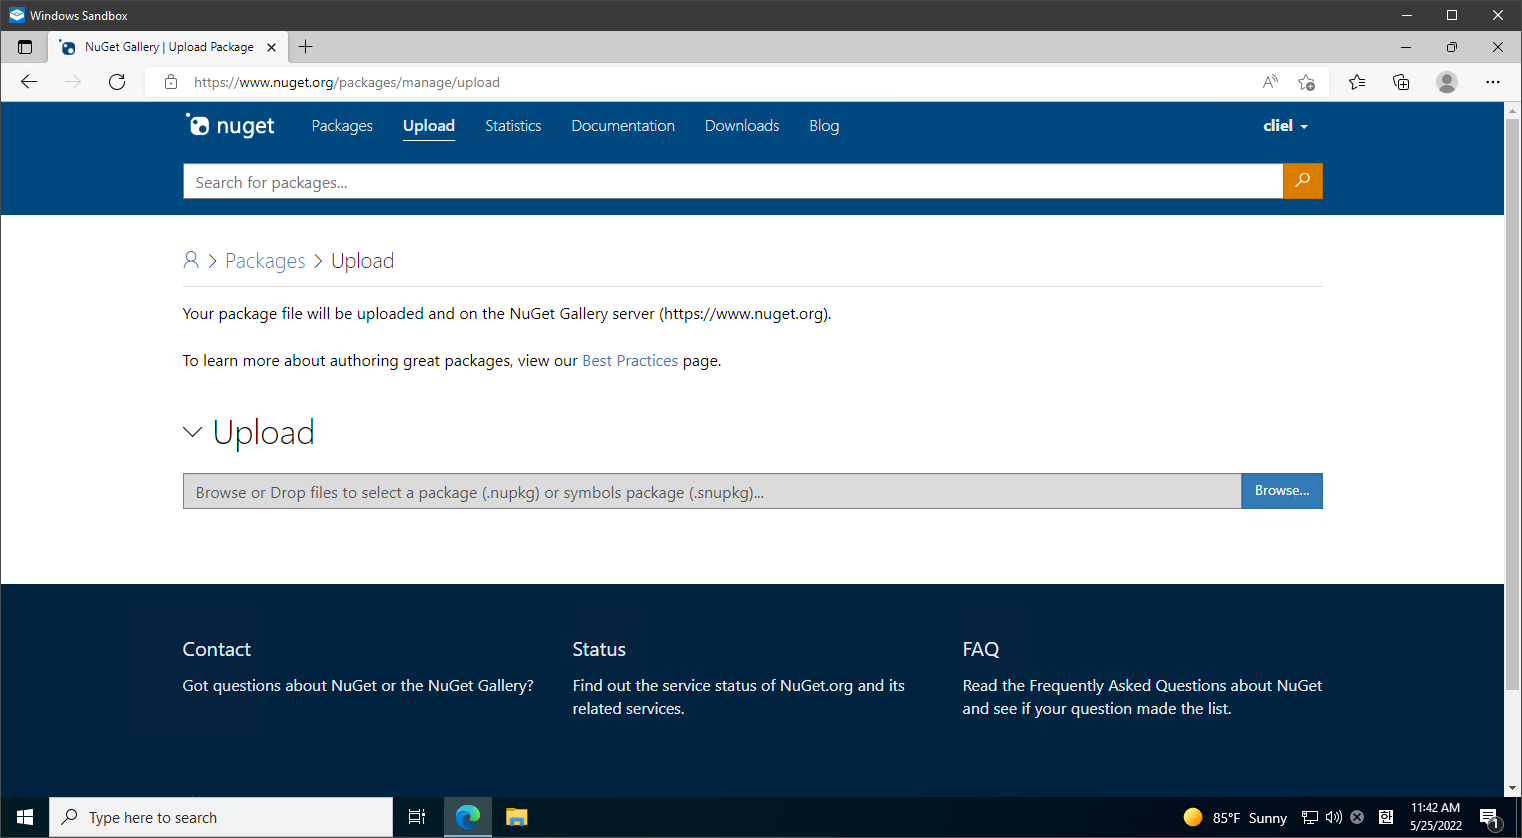Image resolution: width=1522 pixels, height=838 pixels.
Task: Open the weather widget showing 85°F Sunny
Action: (x=1235, y=817)
